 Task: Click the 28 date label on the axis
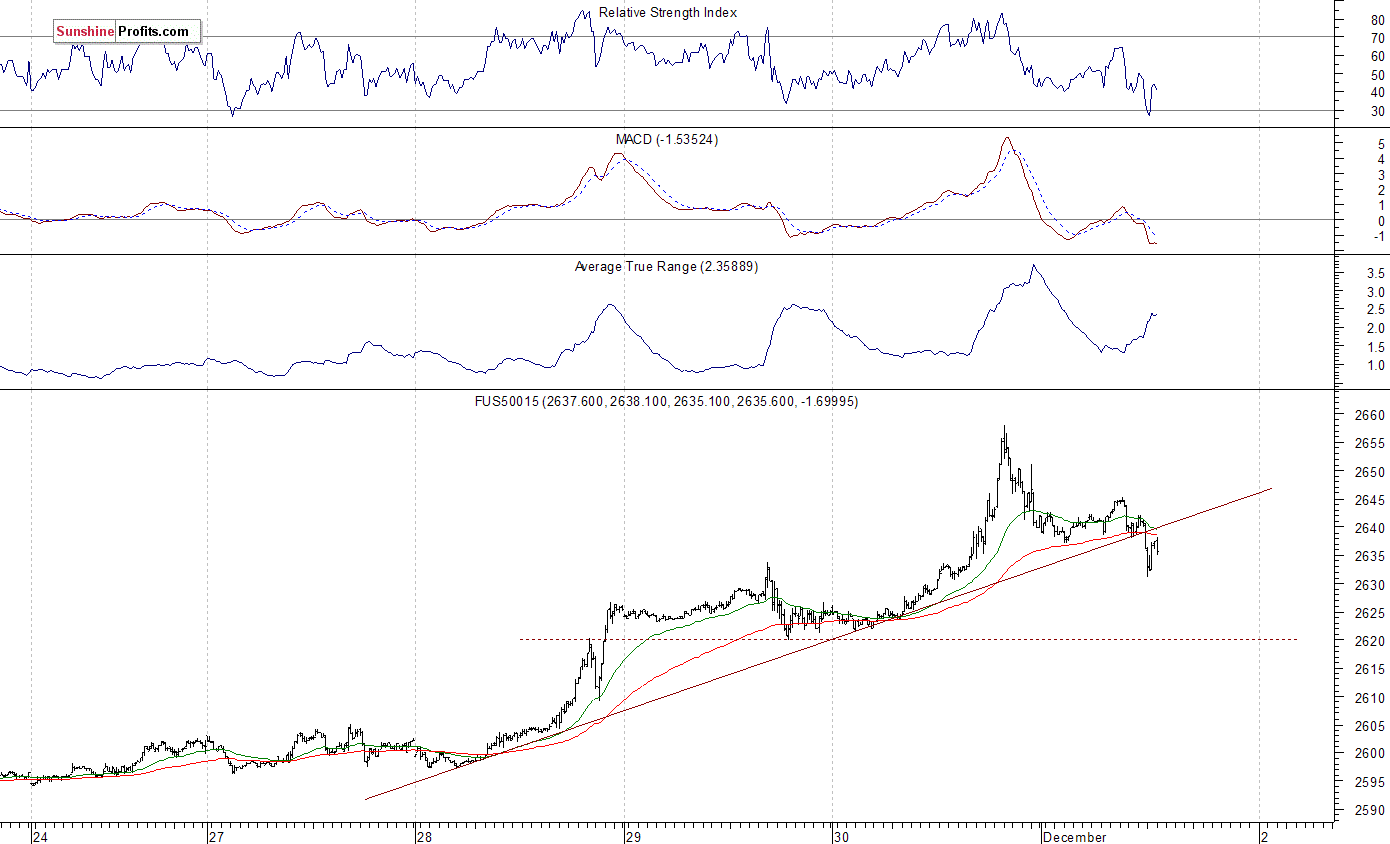click(x=424, y=837)
